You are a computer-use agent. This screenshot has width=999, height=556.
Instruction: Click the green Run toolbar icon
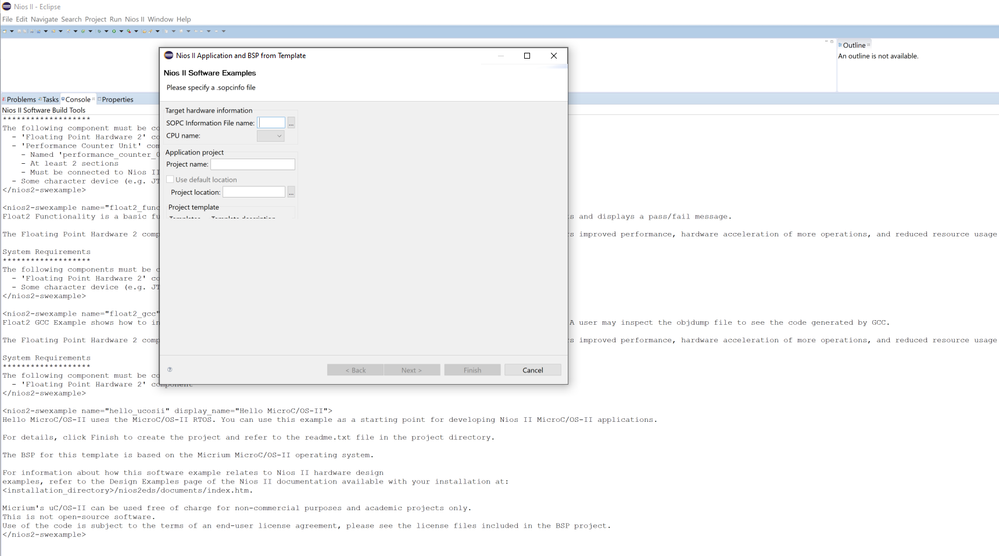point(113,31)
